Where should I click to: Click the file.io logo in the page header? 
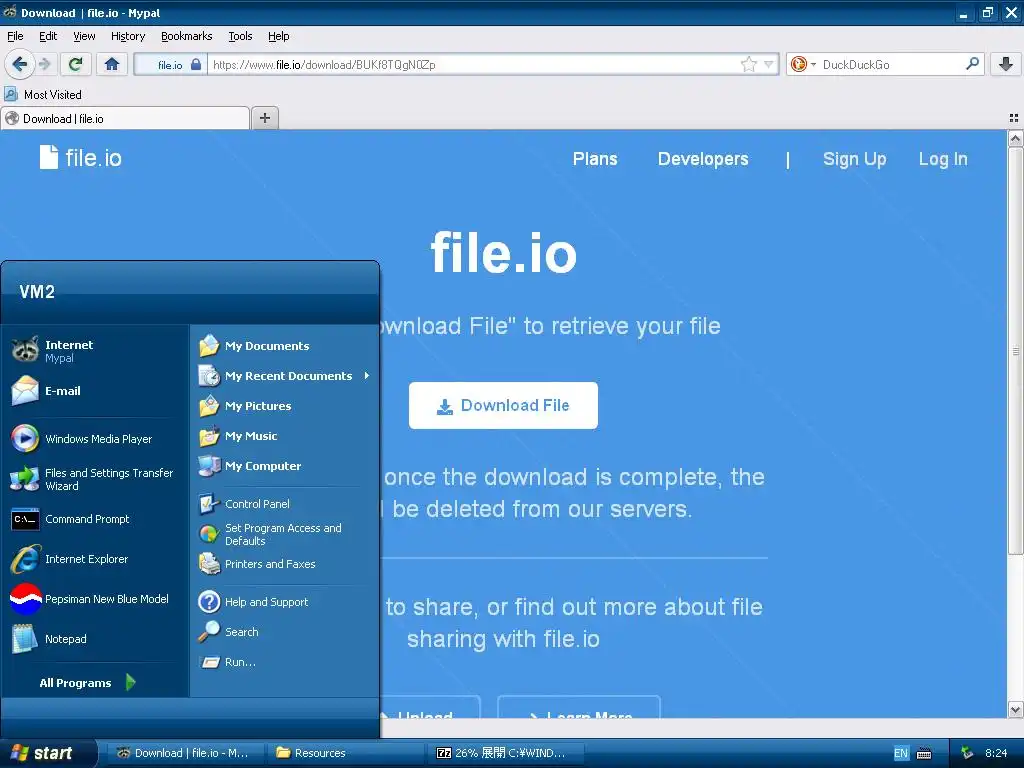[80, 157]
